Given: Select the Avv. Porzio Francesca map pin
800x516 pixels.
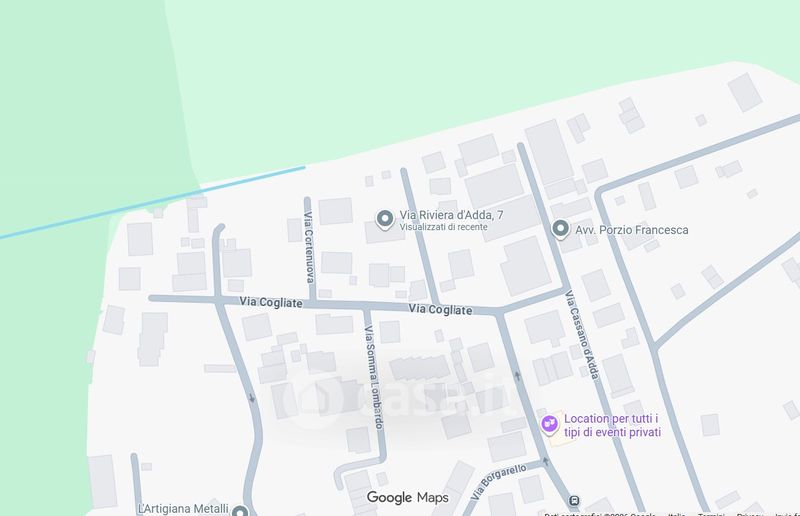Looking at the screenshot, I should click(x=560, y=229).
